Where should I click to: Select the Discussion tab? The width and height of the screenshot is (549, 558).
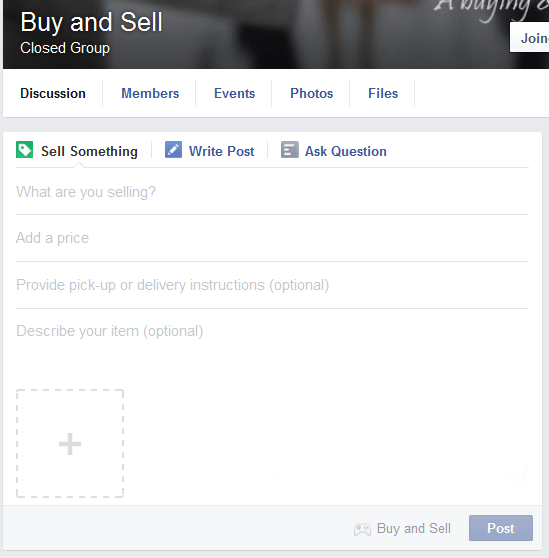click(53, 93)
